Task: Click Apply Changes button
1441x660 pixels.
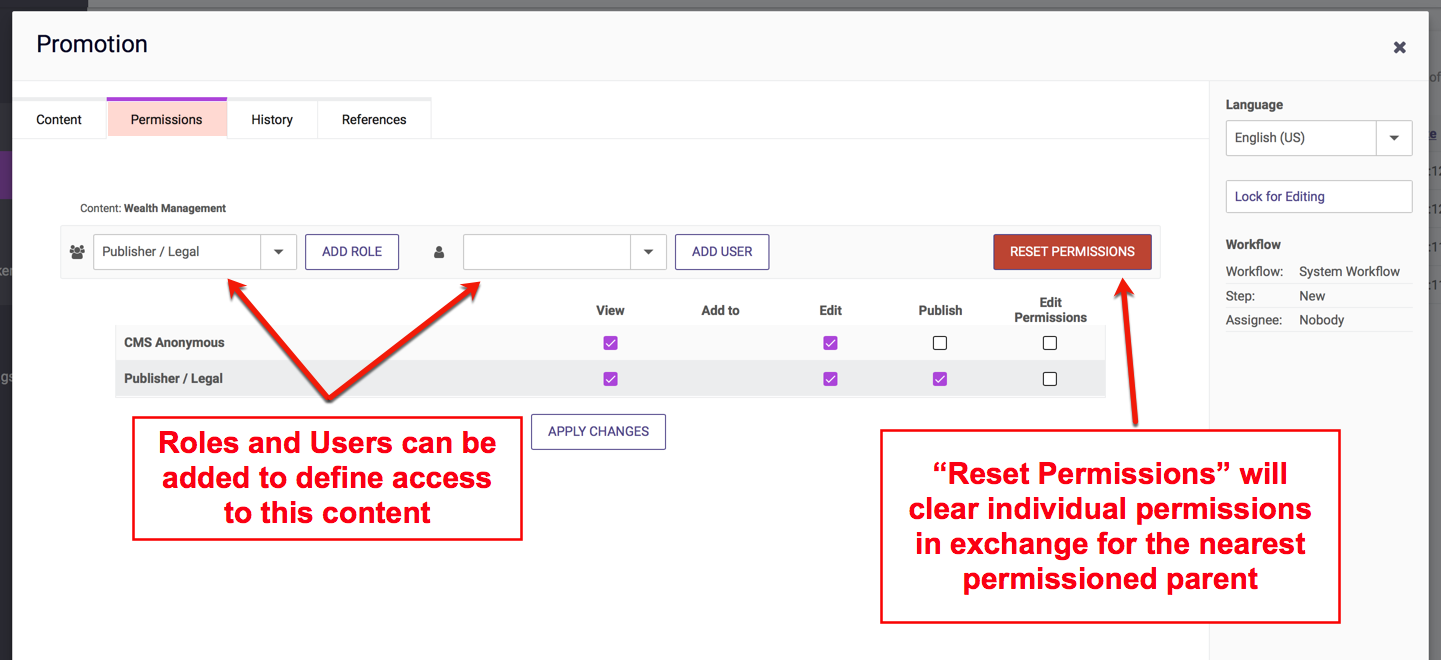Action: tap(598, 432)
